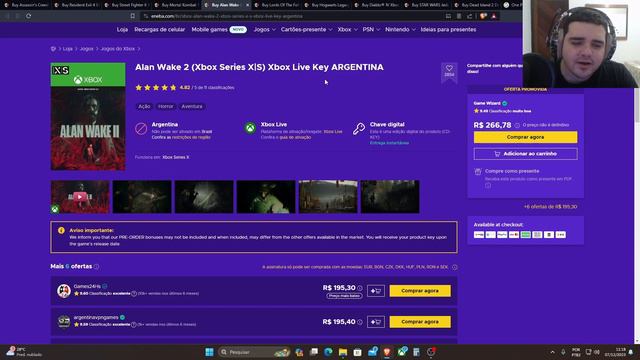Image resolution: width=640 pixels, height=360 pixels.
Task: Expand the Xbox navigation dropdown
Action: tap(347, 29)
